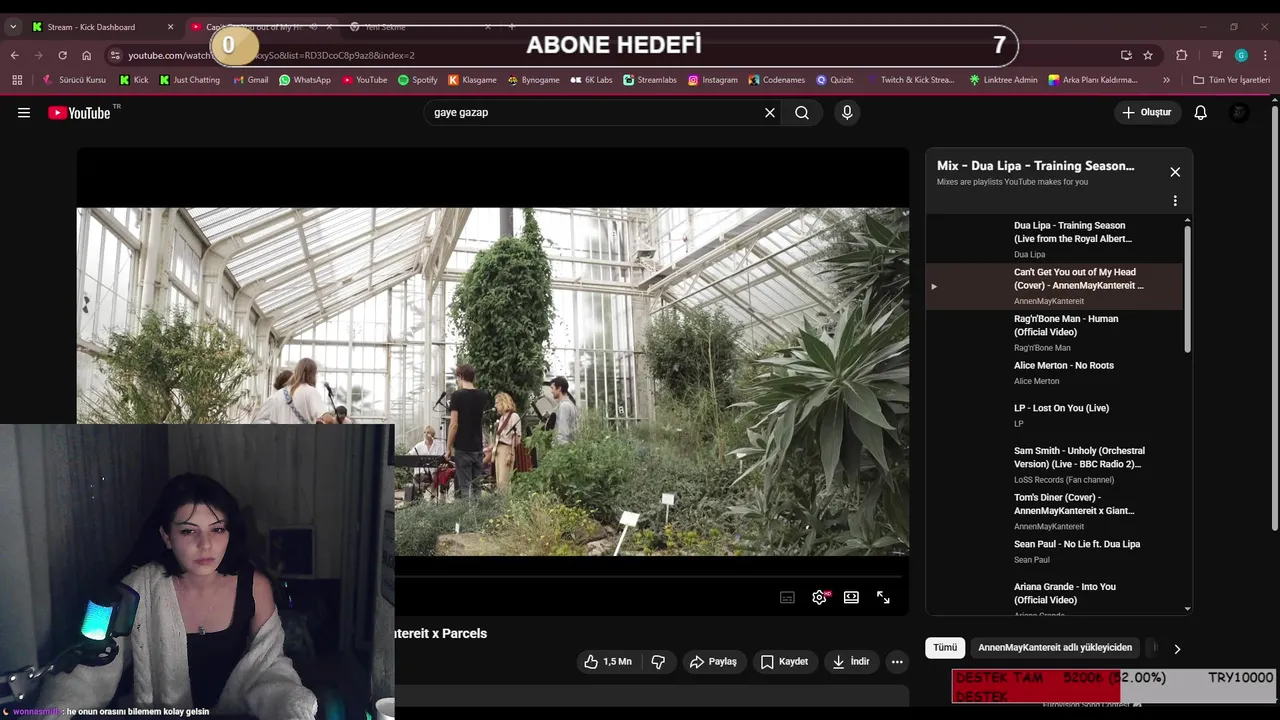Click the main video frame
The width and height of the screenshot is (1280, 720).
[x=493, y=381]
